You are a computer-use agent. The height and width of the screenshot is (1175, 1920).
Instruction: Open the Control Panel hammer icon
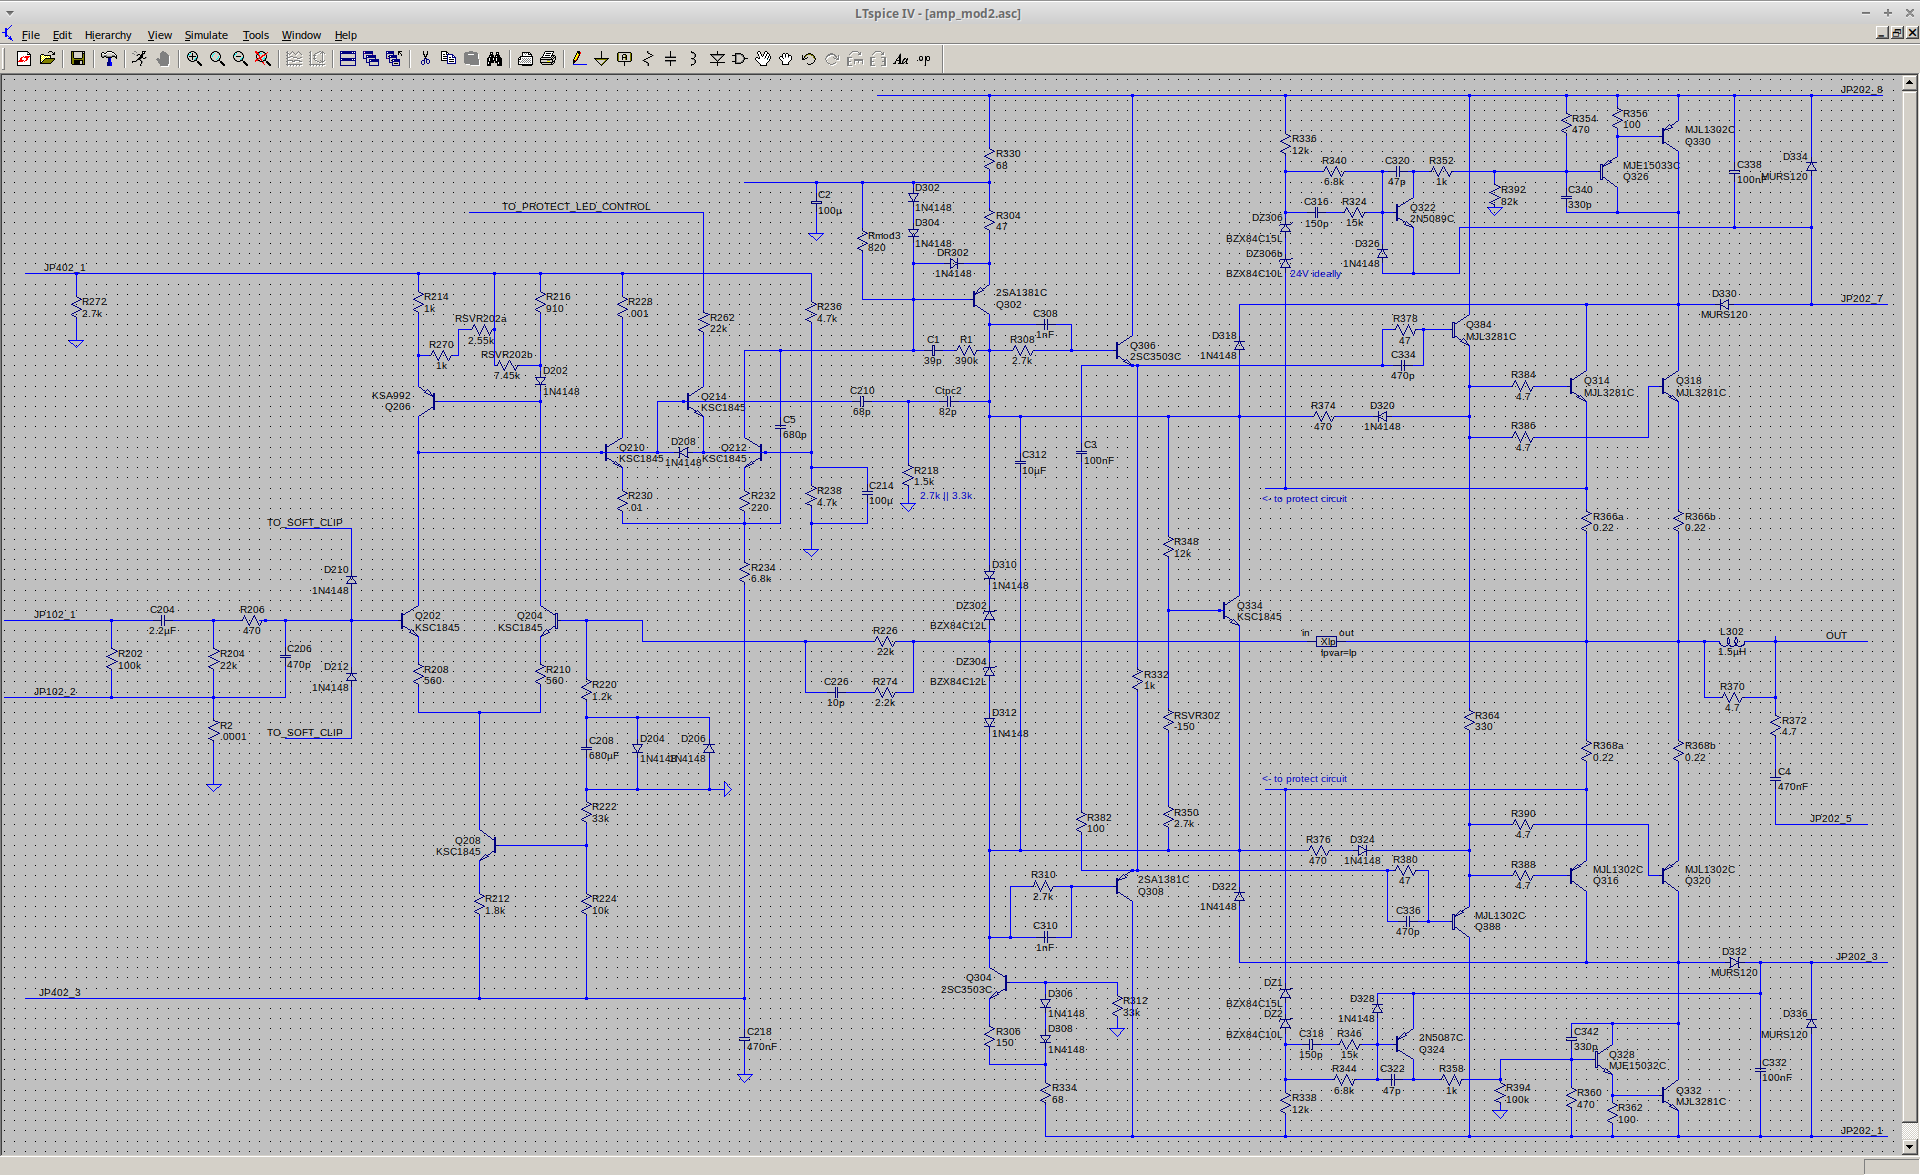tap(109, 59)
